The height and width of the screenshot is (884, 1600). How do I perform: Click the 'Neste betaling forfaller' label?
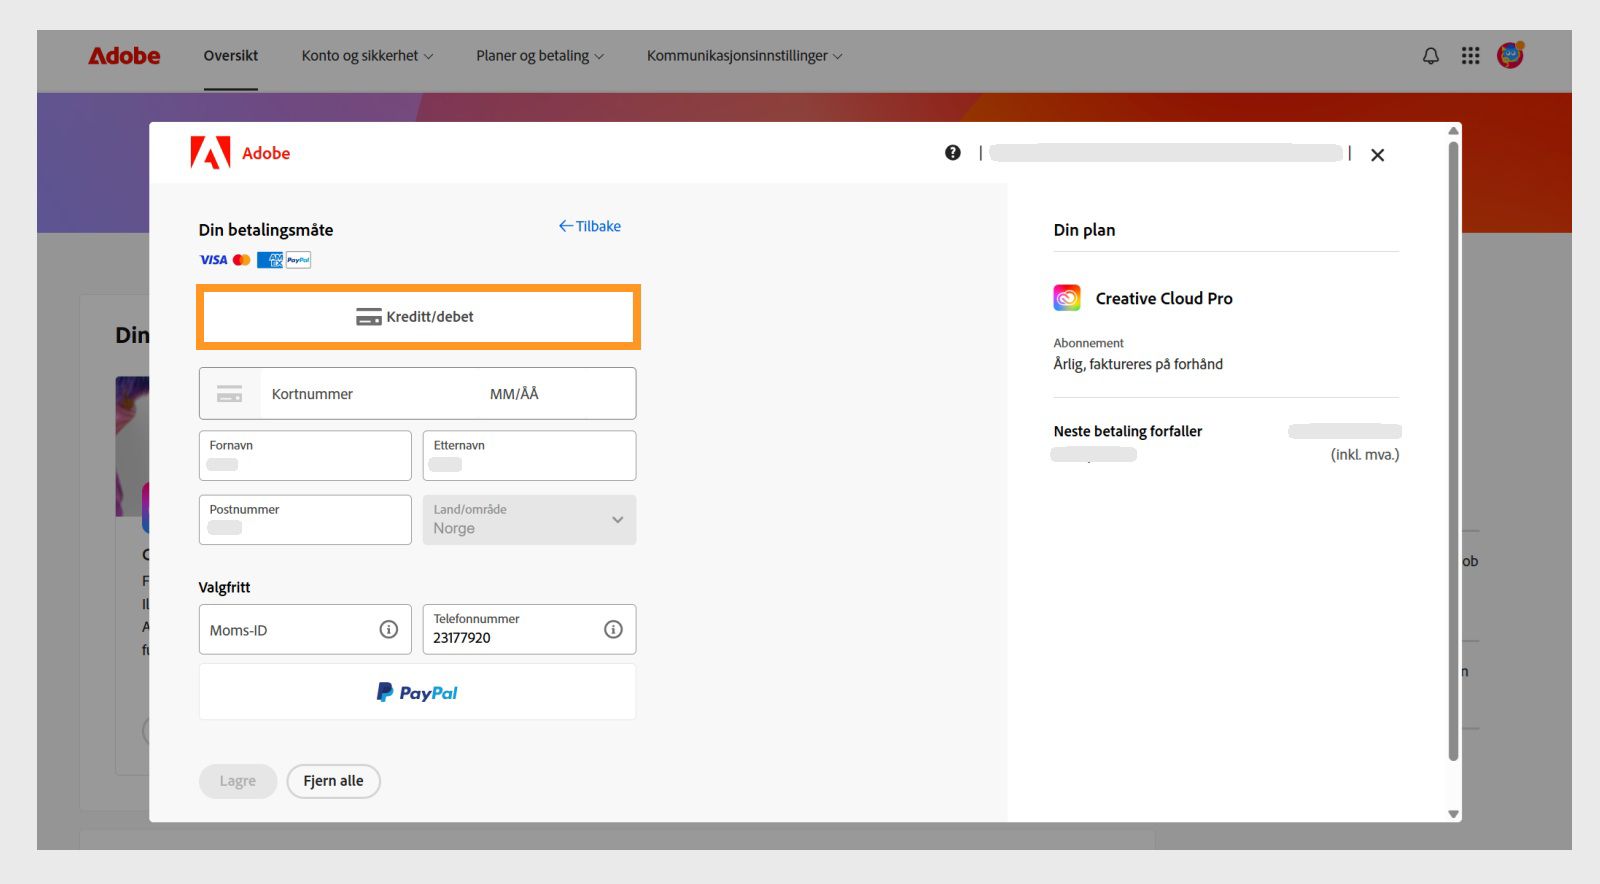pyautogui.click(x=1128, y=431)
